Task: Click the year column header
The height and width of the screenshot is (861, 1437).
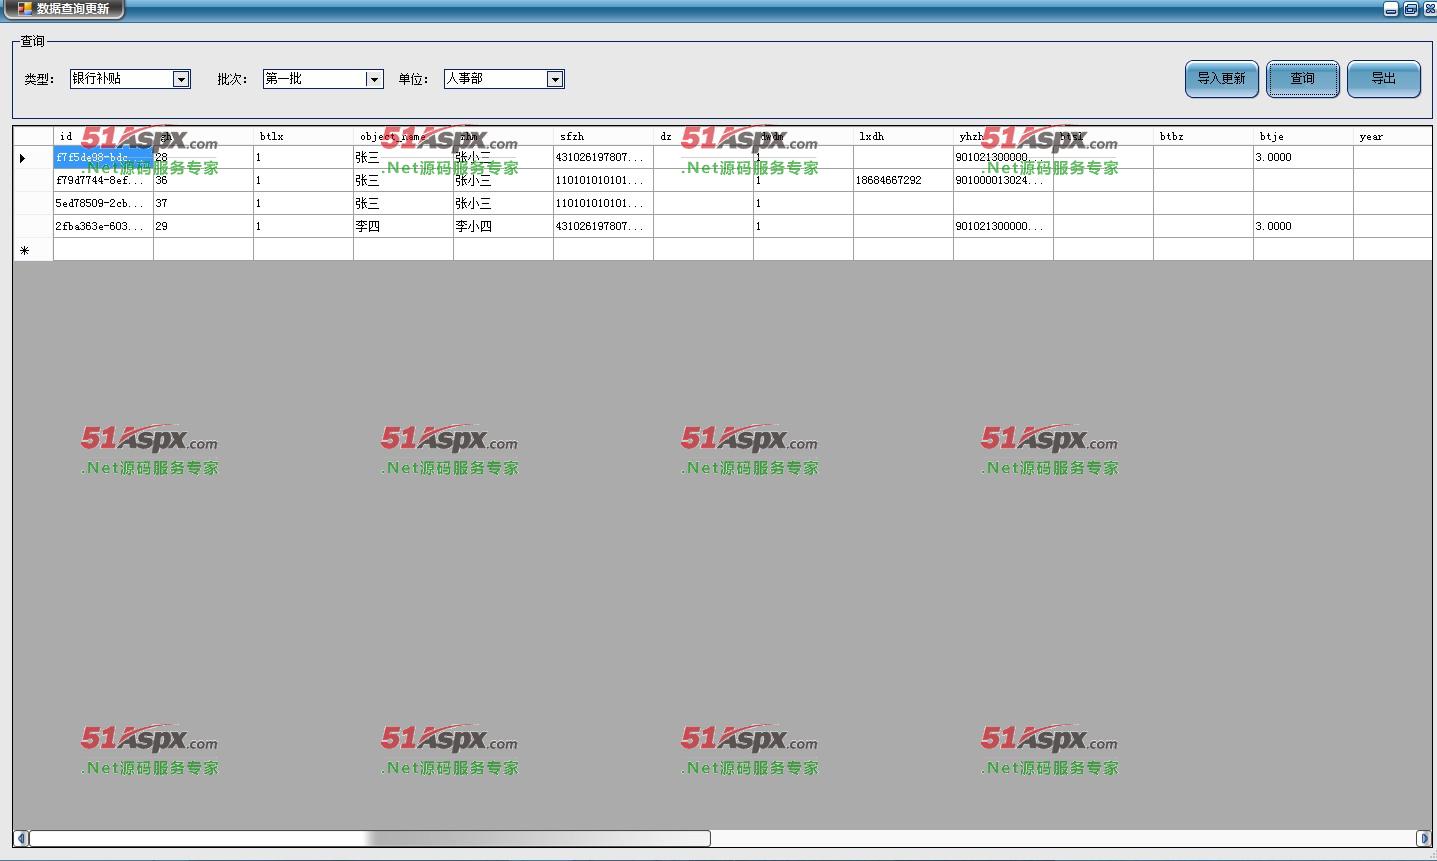Action: pyautogui.click(x=1393, y=136)
